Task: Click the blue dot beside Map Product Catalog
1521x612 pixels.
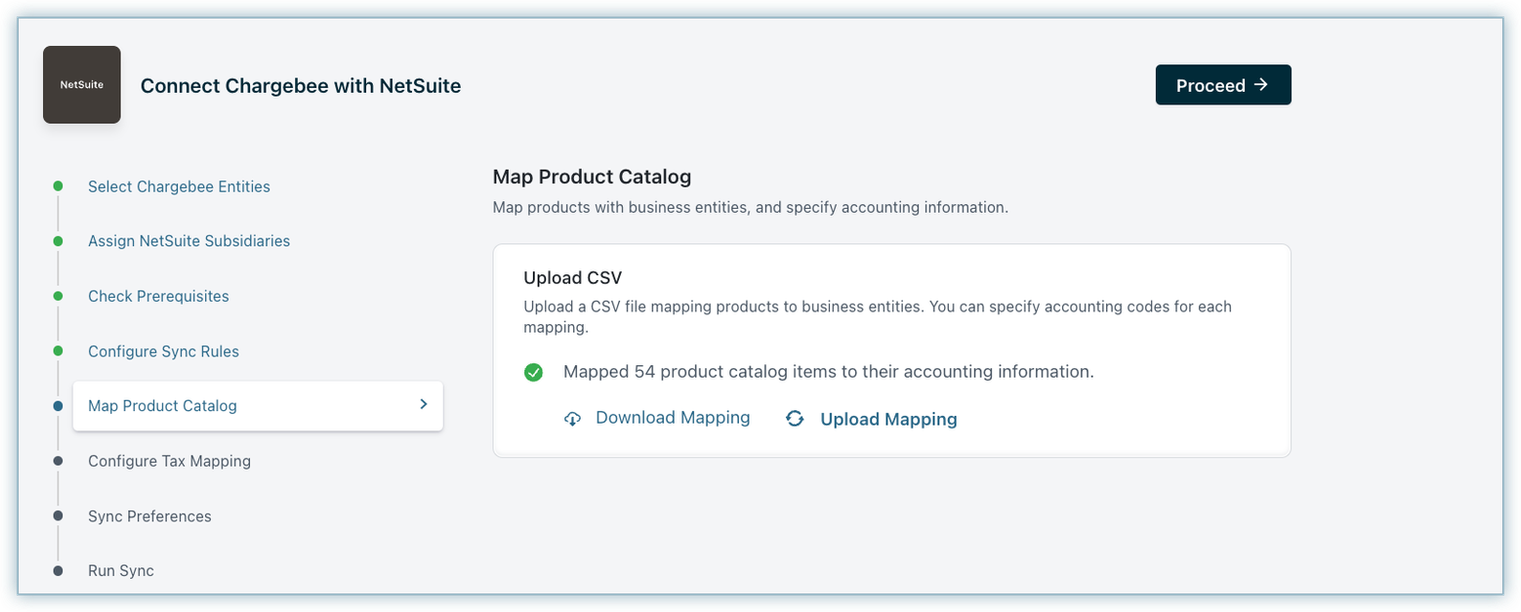Action: tap(58, 406)
